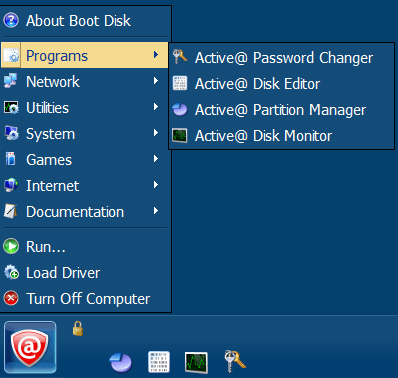Launch Disk Editor from taskbar grid icon
398x378 pixels.
point(159,362)
